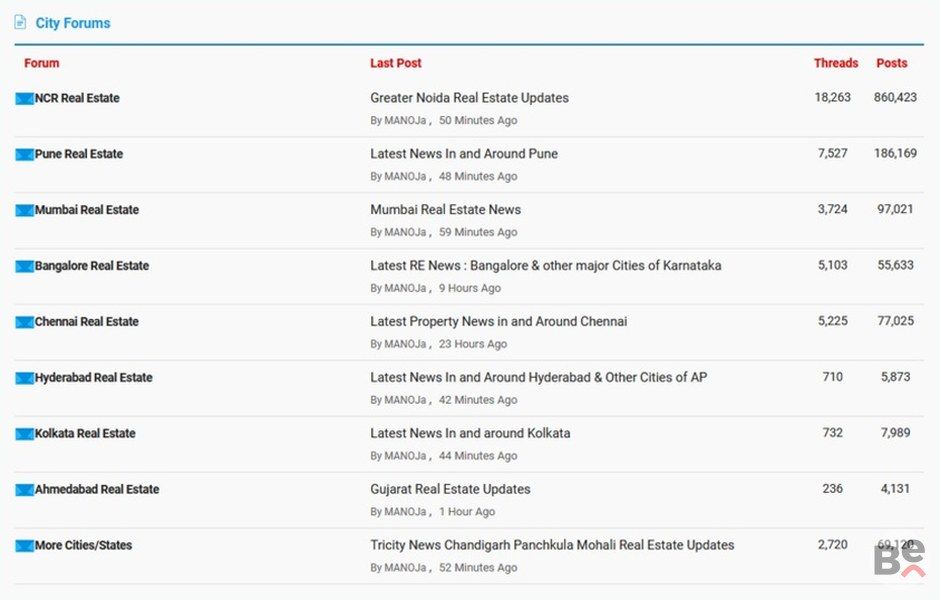Screen dimensions: 940x600
Task: Click the envelope icon beside Ahmedabad Real Estate
Action: pos(24,491)
